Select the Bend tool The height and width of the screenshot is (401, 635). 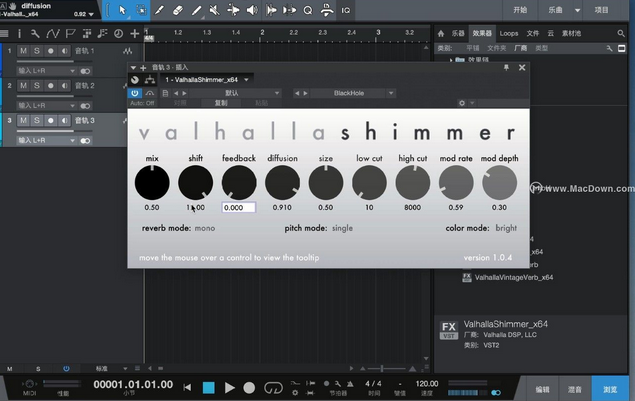tap(233, 10)
